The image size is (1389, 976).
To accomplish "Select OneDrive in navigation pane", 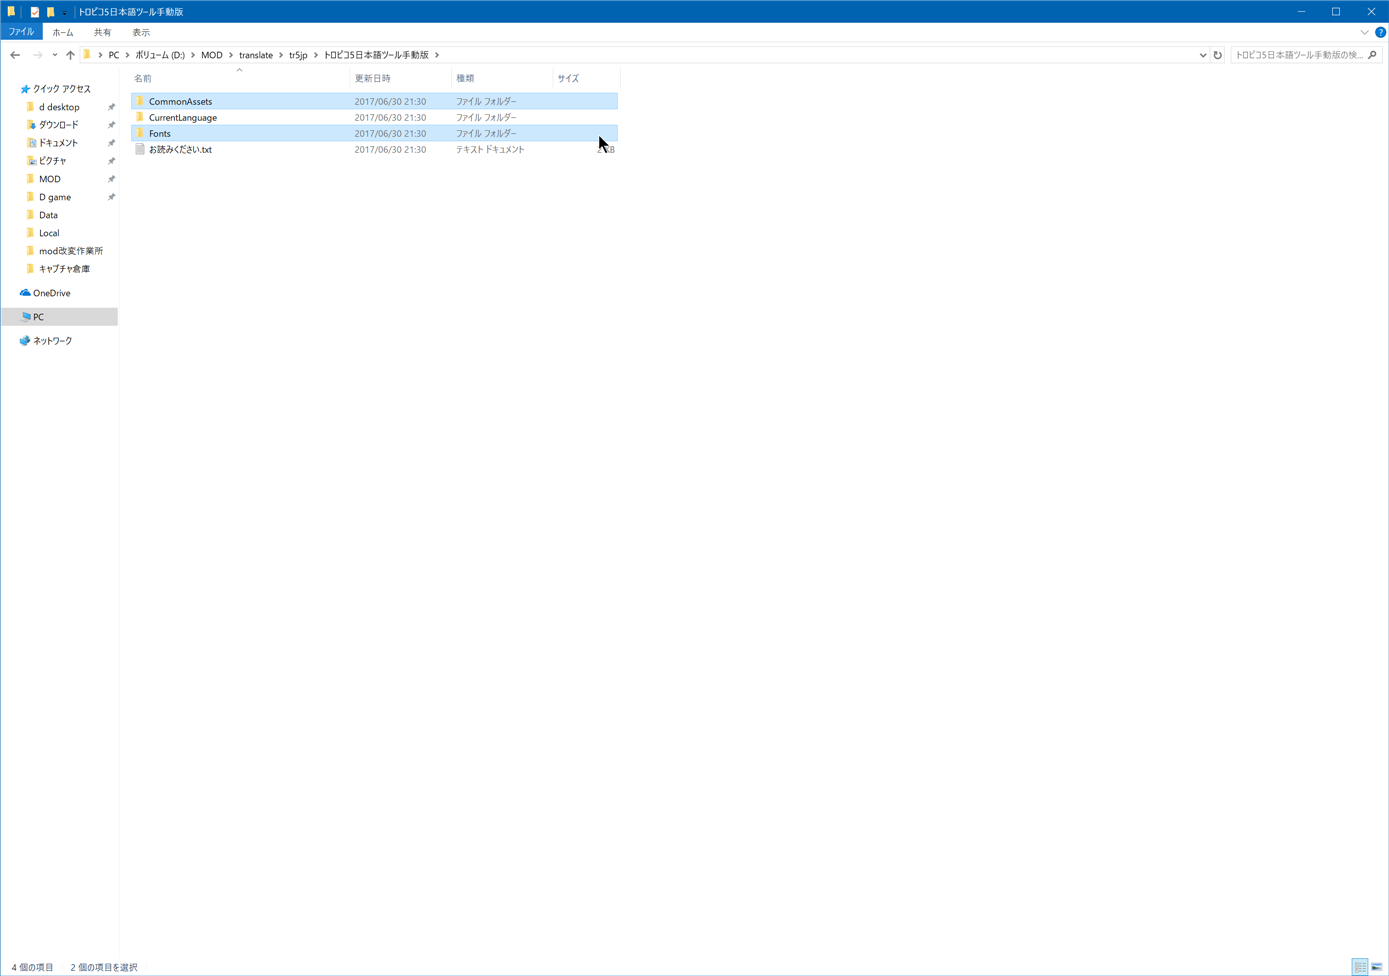I will point(52,293).
